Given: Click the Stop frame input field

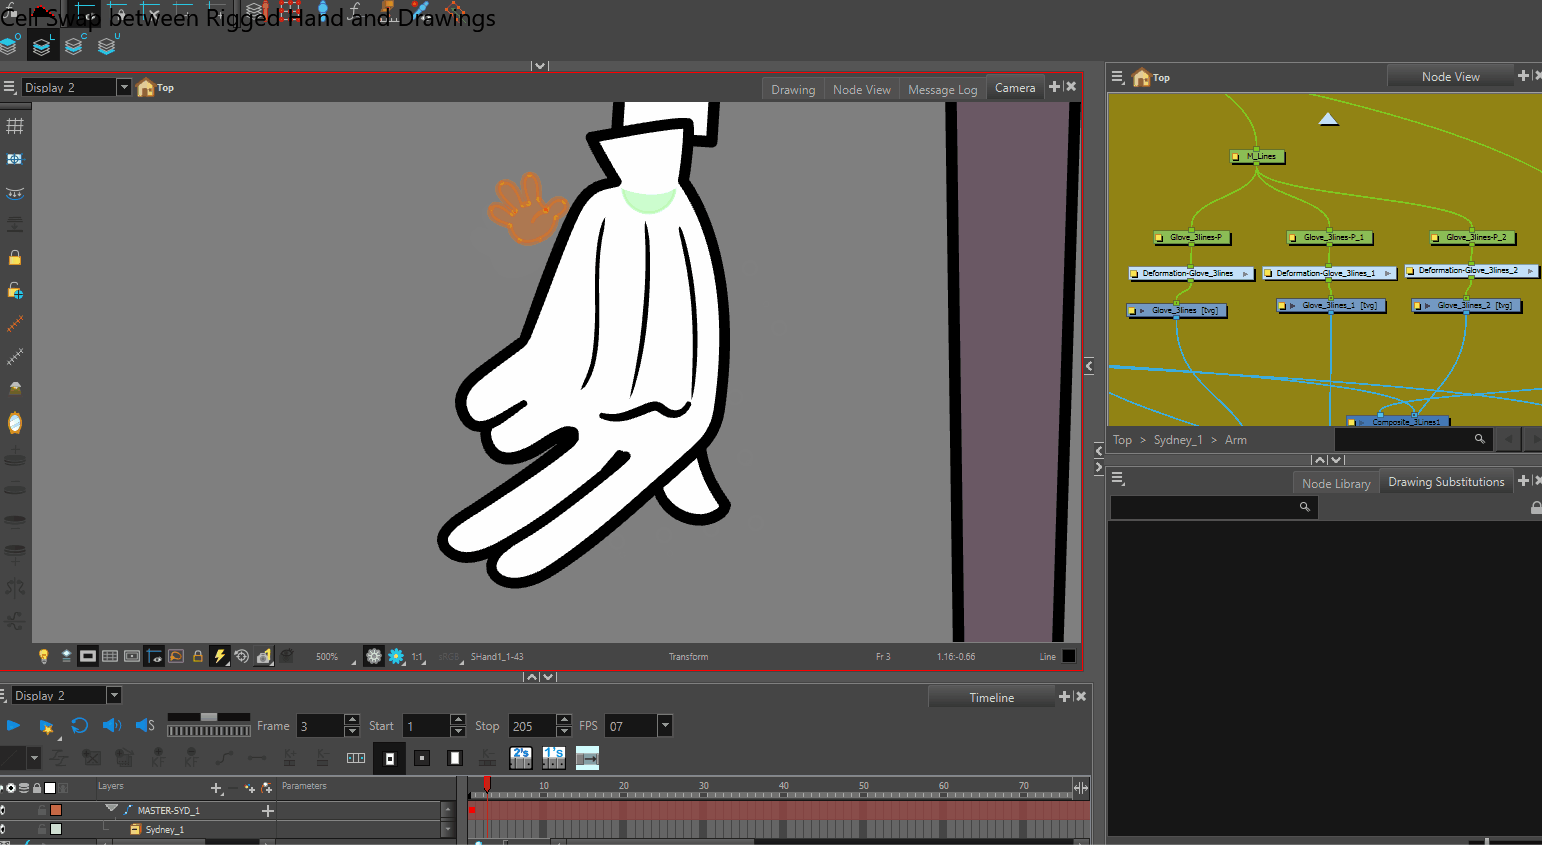Looking at the screenshot, I should pos(532,726).
